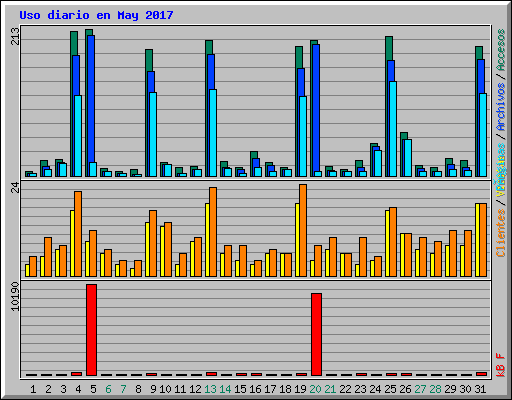Click the 24 y-axis scale value
Screen dimensions: 512x400
coord(15,187)
